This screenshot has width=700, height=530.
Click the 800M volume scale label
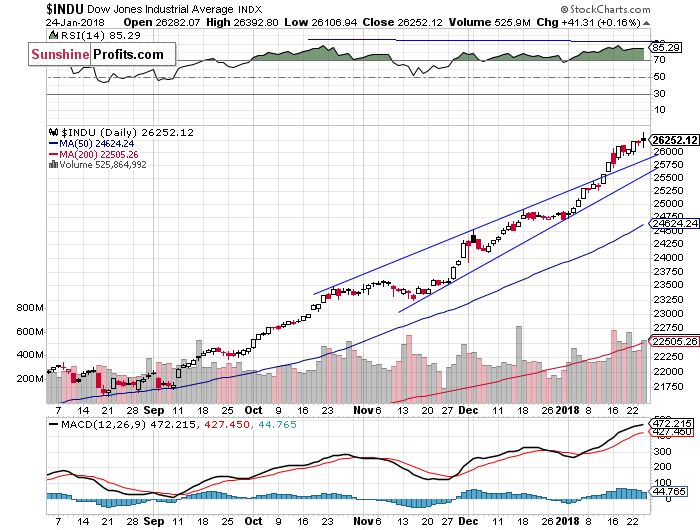tap(30, 308)
